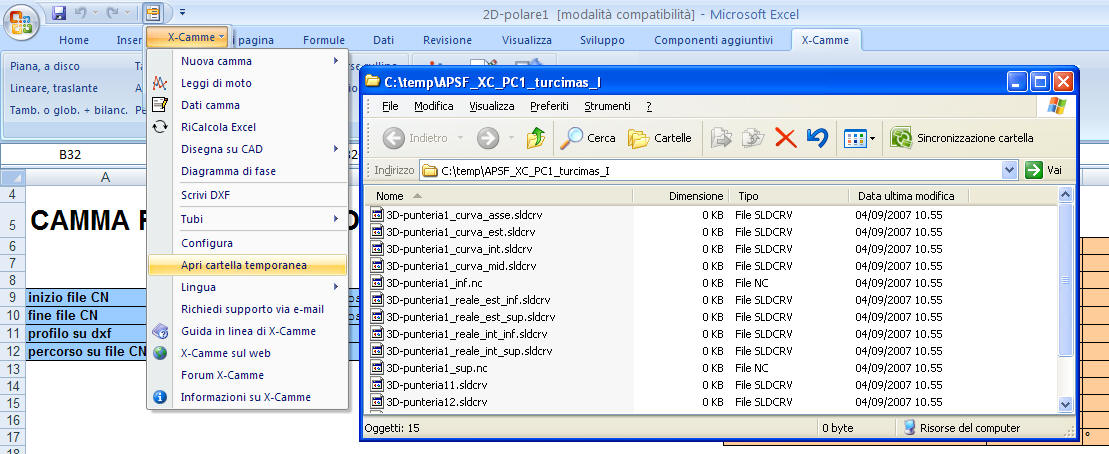The height and width of the screenshot is (454, 1109).
Task: Switch to the Home ribbon tab
Action: 74,40
